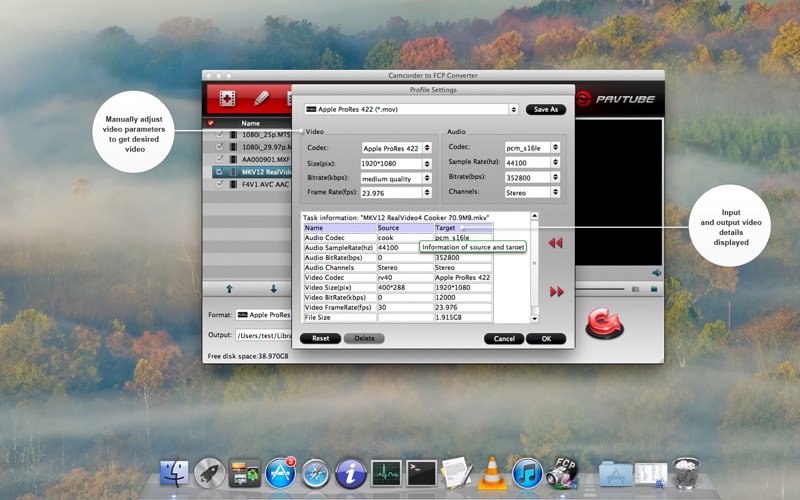800x500 pixels.
Task: Open the documents stack in Dock
Action: coord(651,473)
